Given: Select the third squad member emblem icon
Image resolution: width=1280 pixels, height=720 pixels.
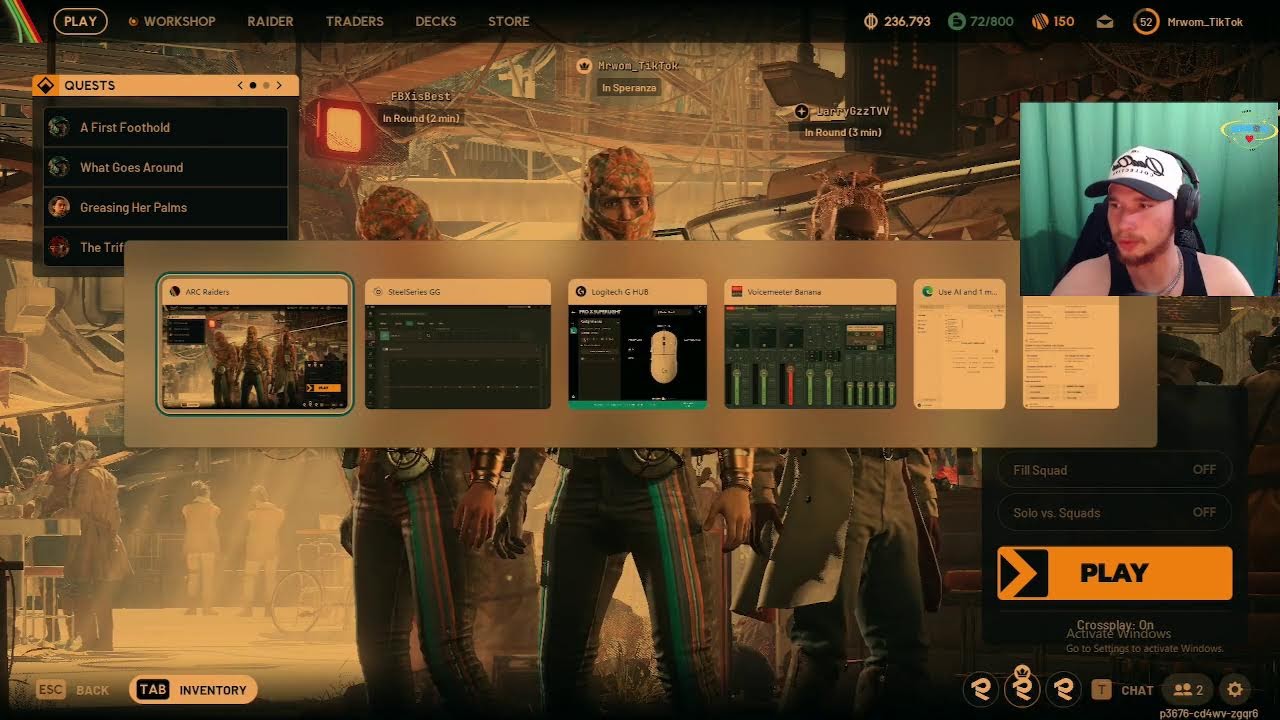Looking at the screenshot, I should (x=1064, y=689).
